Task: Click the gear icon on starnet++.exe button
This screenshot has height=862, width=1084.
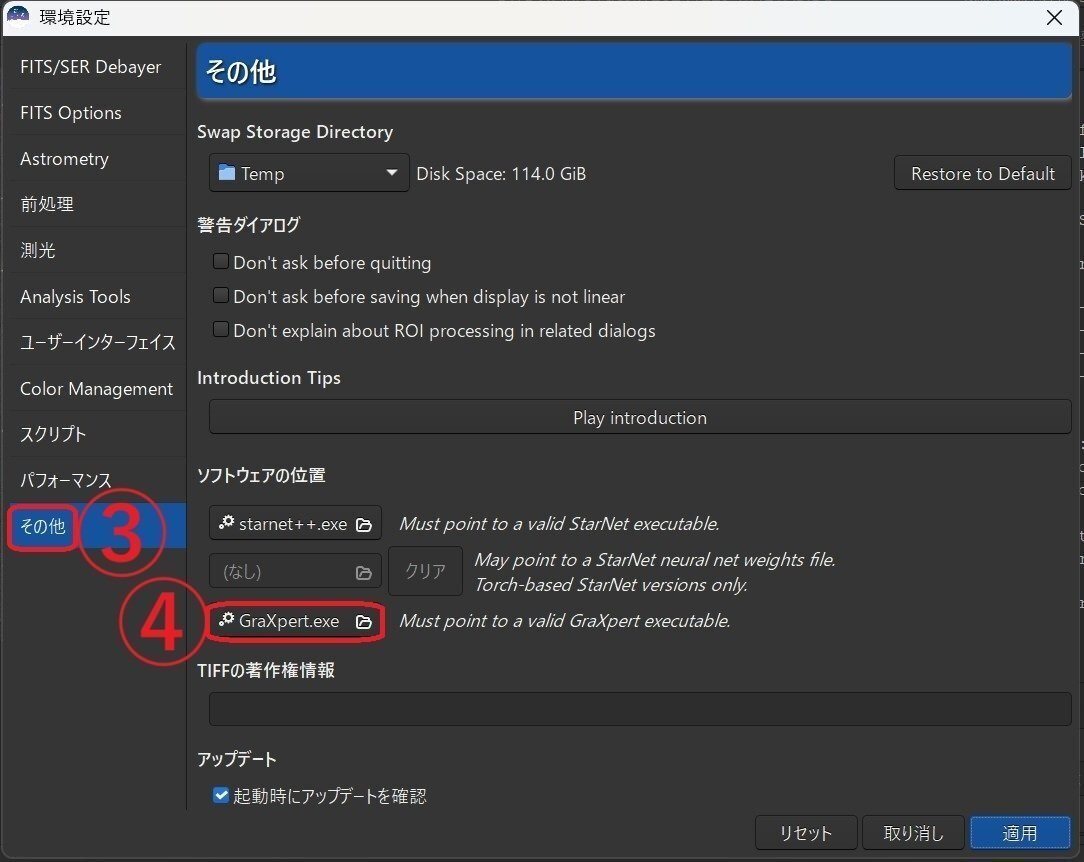Action: [225, 523]
